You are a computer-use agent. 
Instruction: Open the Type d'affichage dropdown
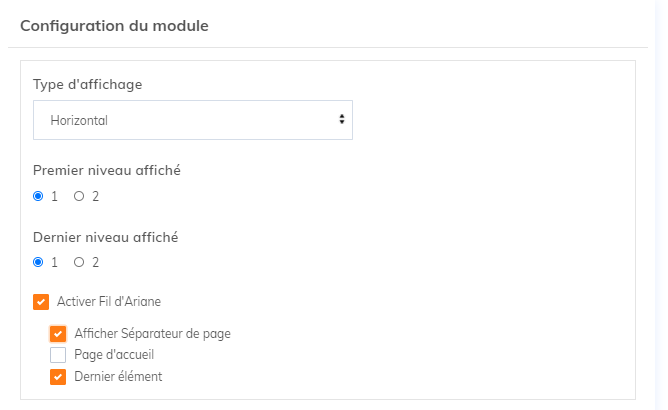192,120
